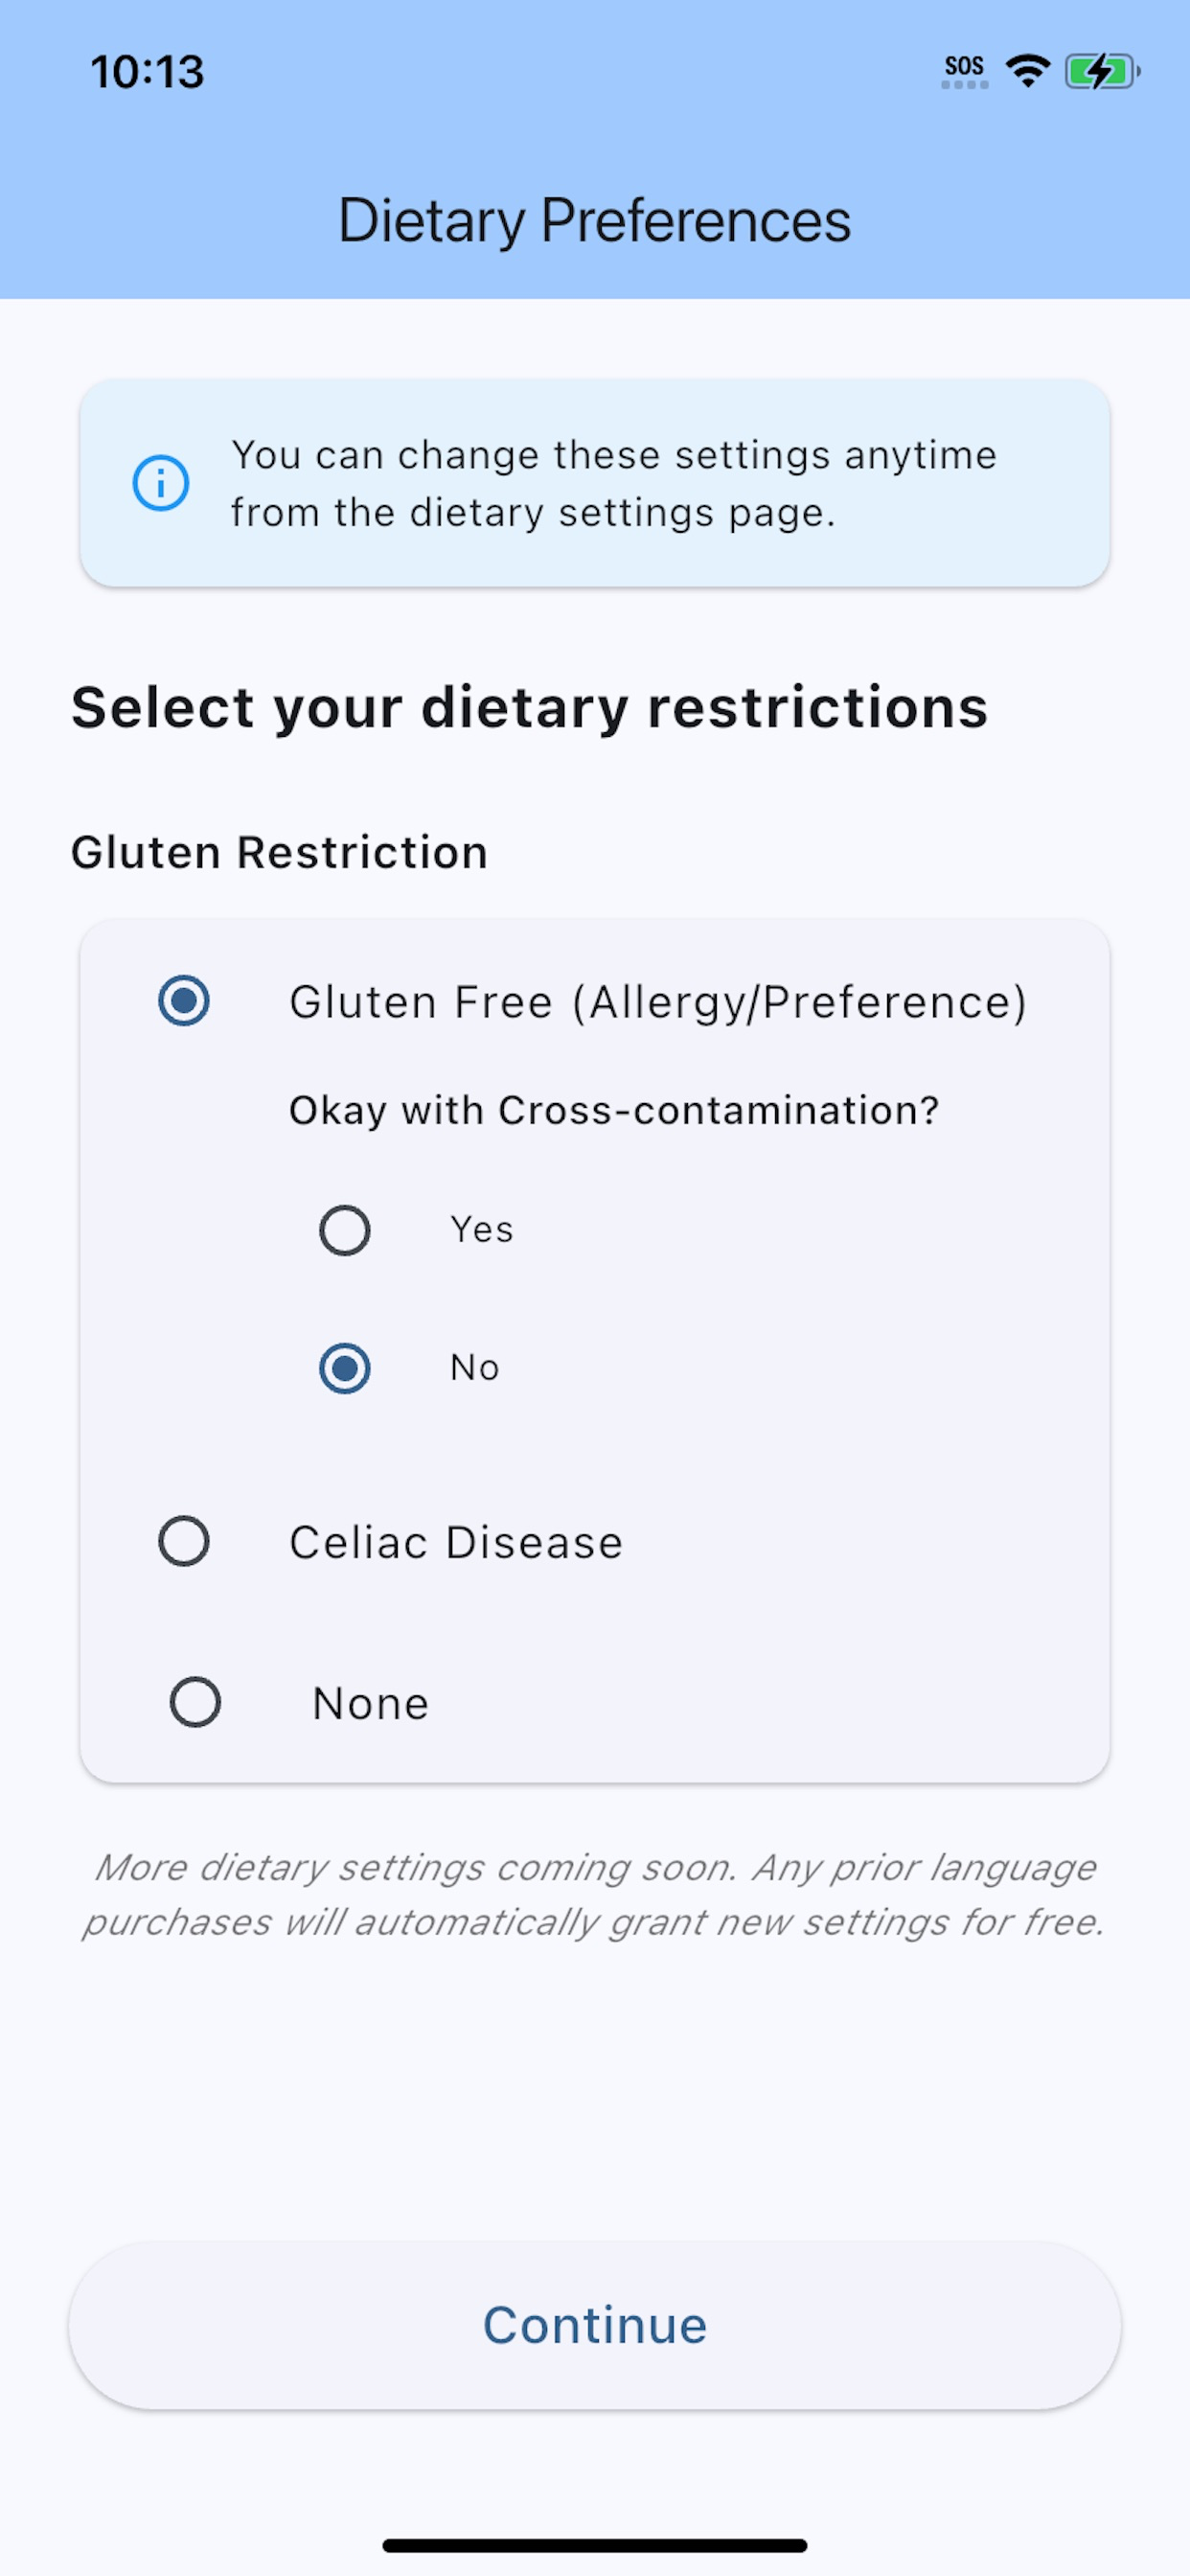Tap the Gluten Free (Allergy/Preference) label
This screenshot has width=1190, height=2576.
tap(658, 1002)
